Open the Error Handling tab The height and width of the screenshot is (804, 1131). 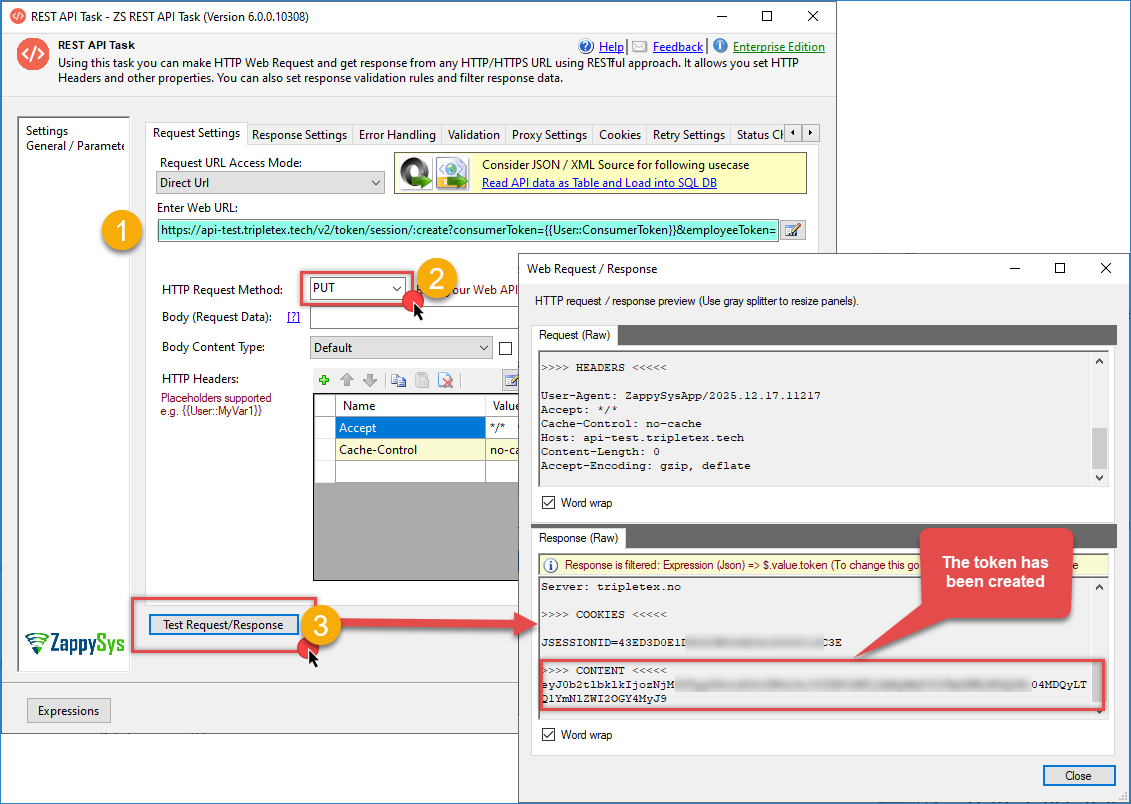pyautogui.click(x=397, y=135)
